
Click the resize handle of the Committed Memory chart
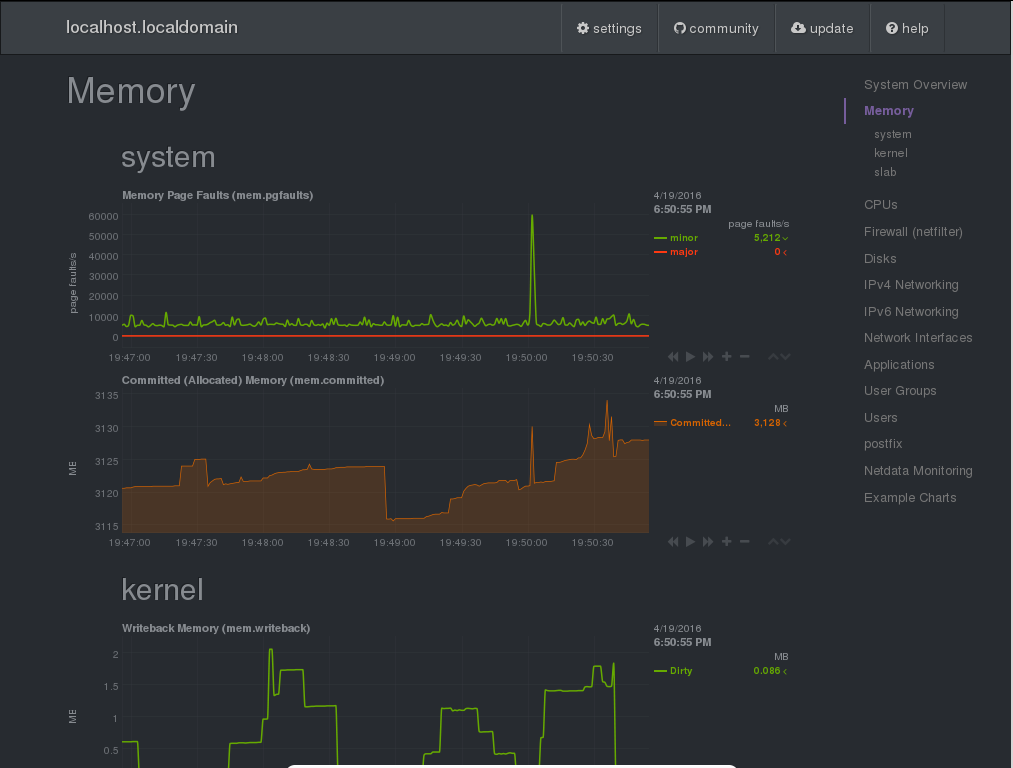tap(779, 542)
